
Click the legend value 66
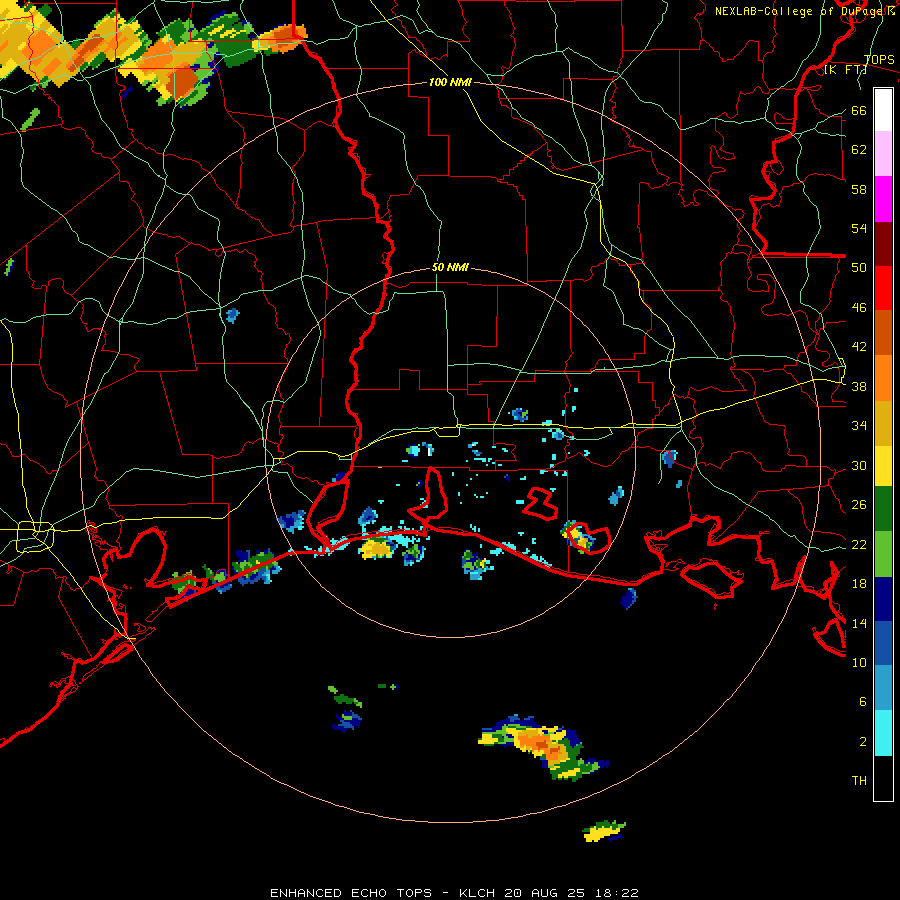[859, 110]
